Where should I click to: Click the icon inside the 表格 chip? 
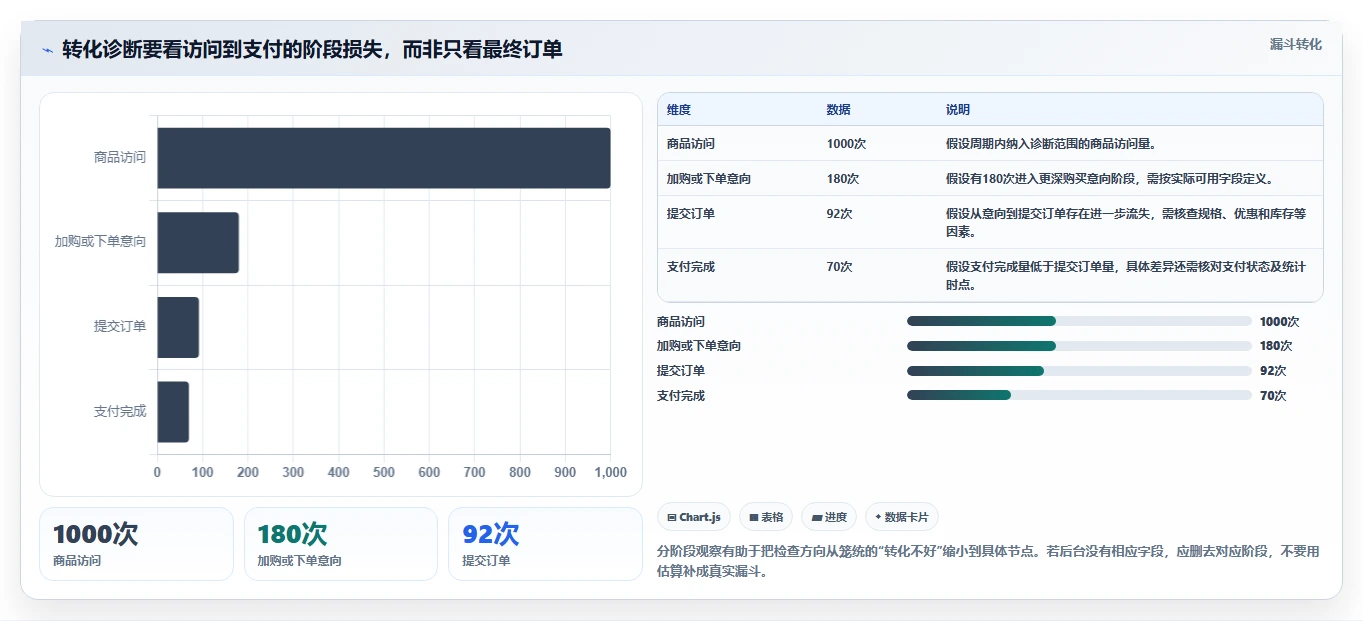pos(754,517)
